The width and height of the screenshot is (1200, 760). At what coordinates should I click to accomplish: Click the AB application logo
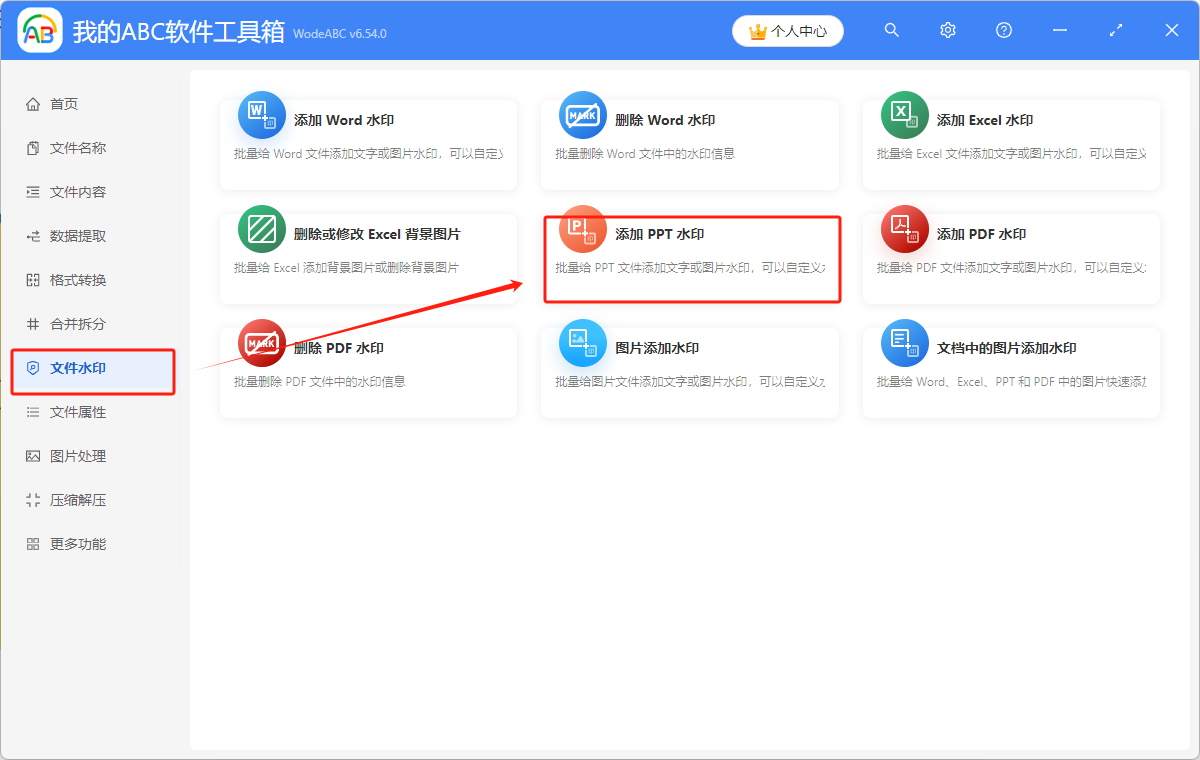tap(40, 31)
